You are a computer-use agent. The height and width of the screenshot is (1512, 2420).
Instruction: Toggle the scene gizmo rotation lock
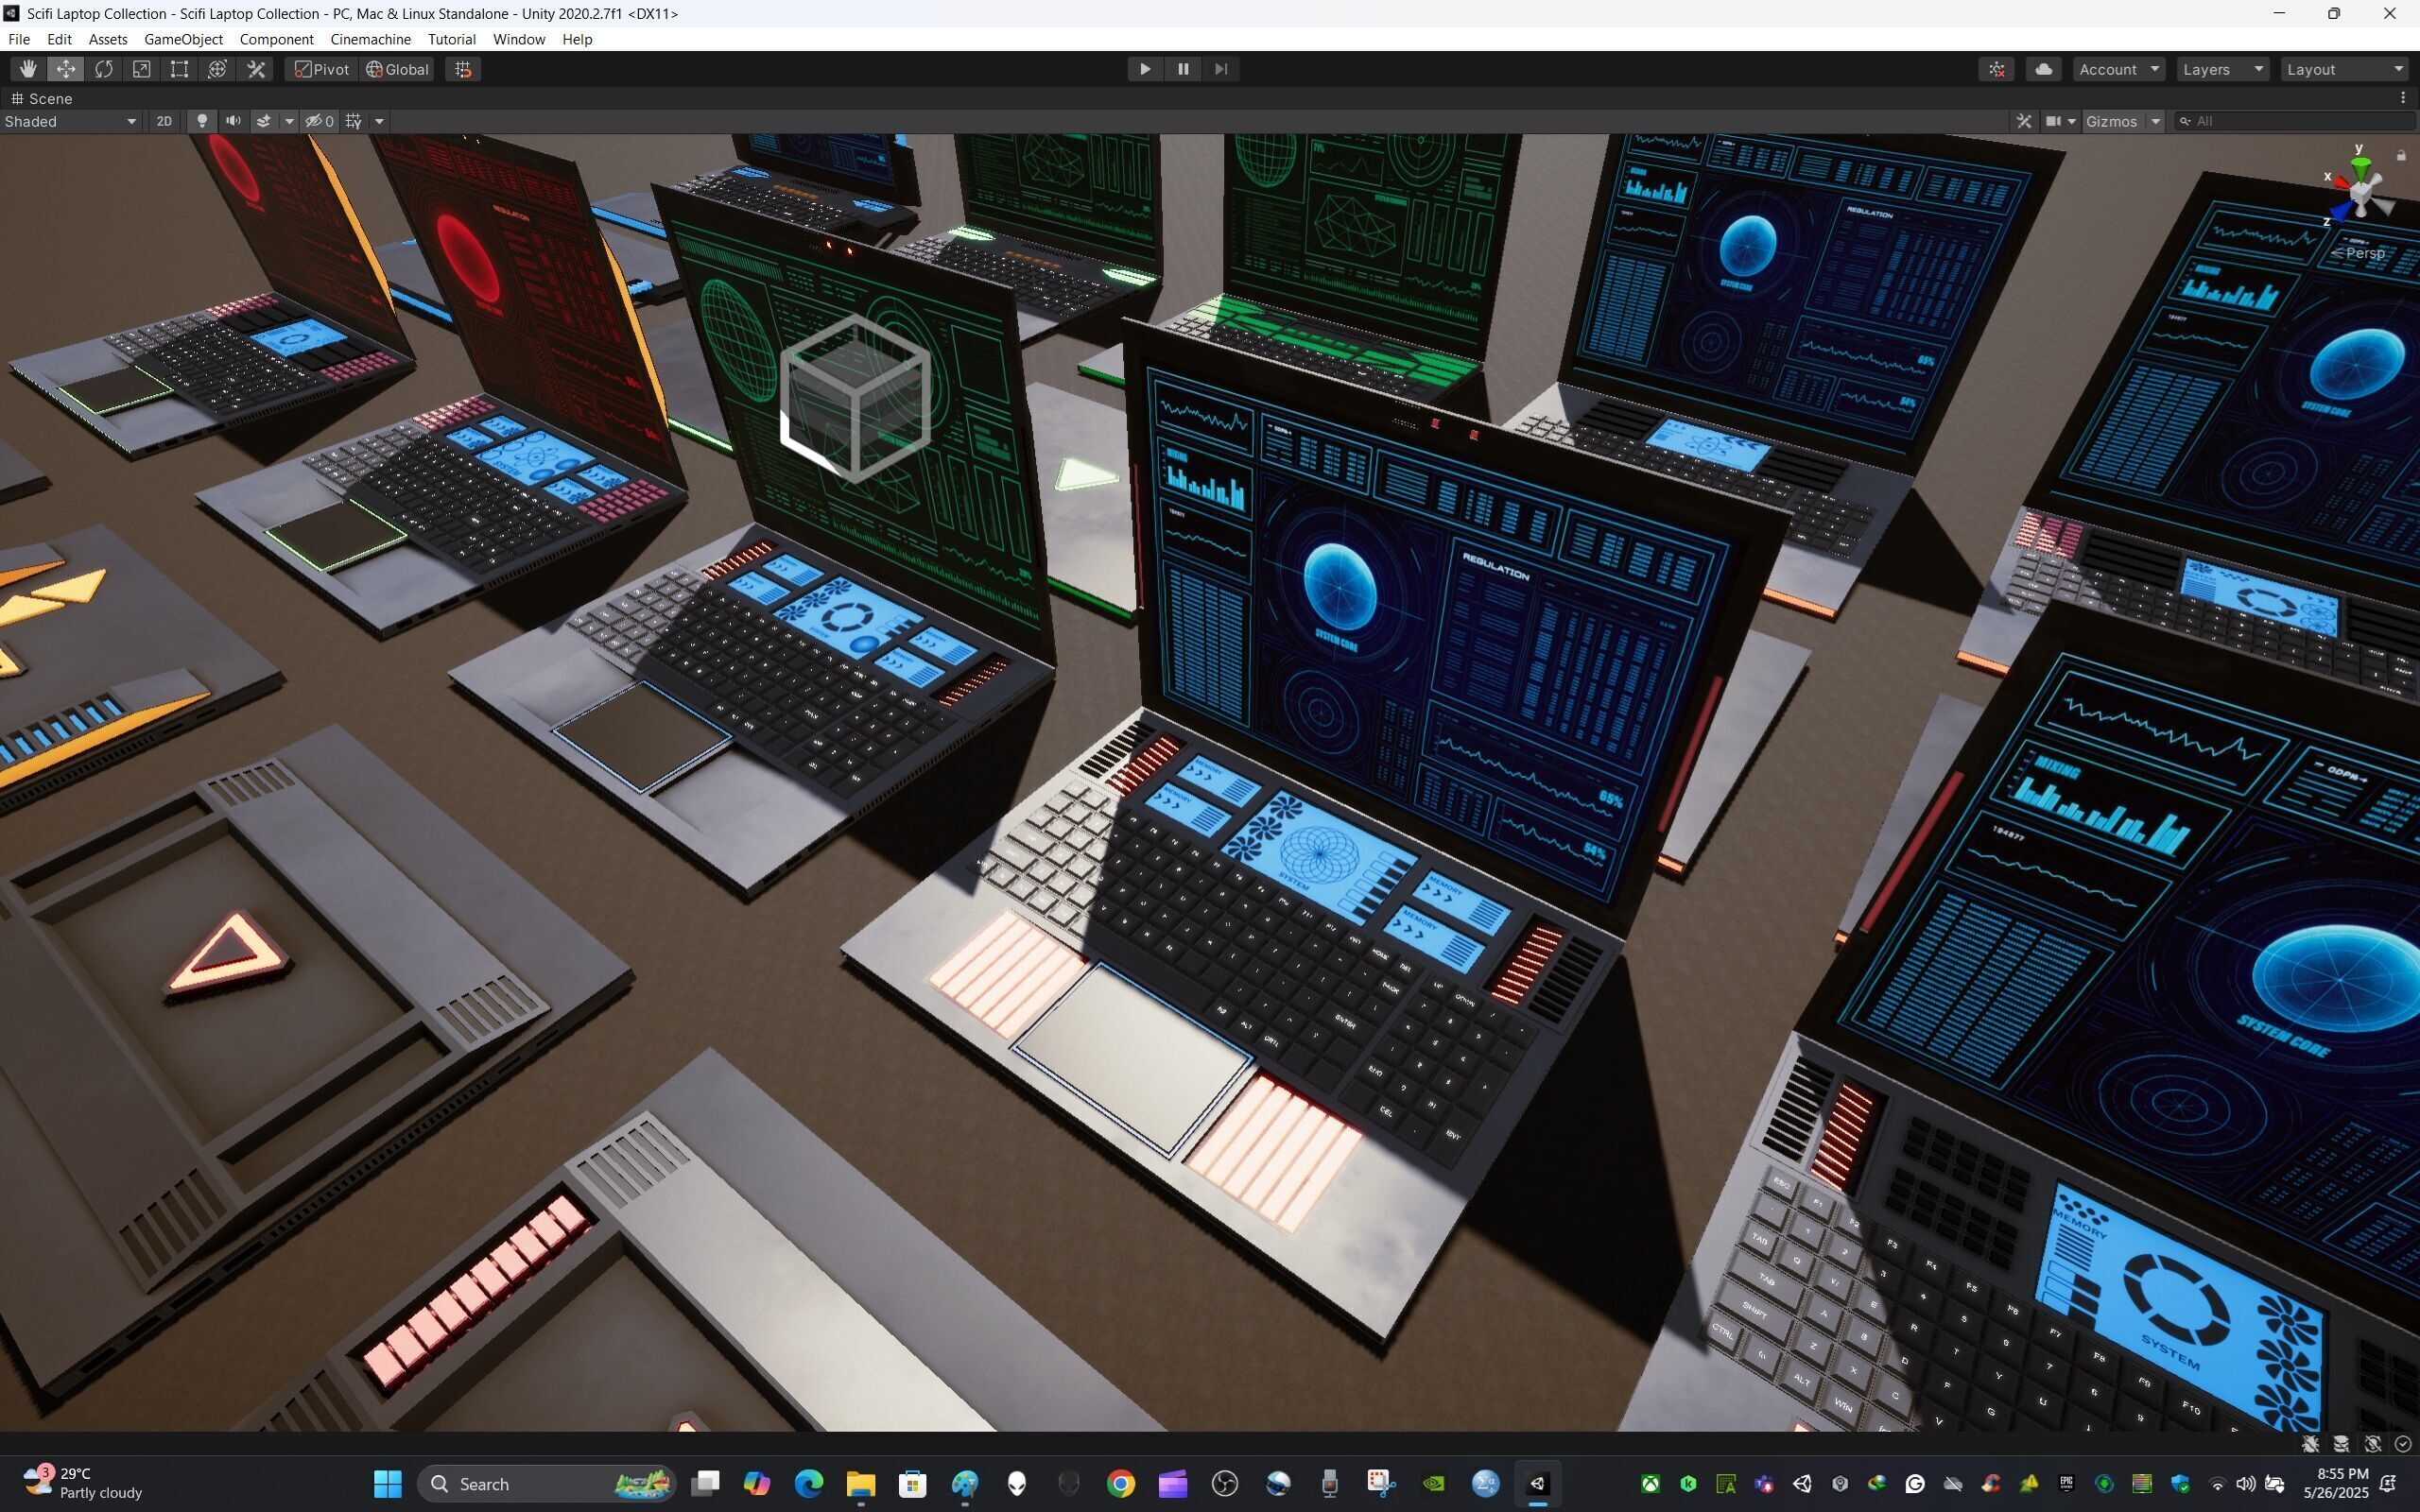2401,155
